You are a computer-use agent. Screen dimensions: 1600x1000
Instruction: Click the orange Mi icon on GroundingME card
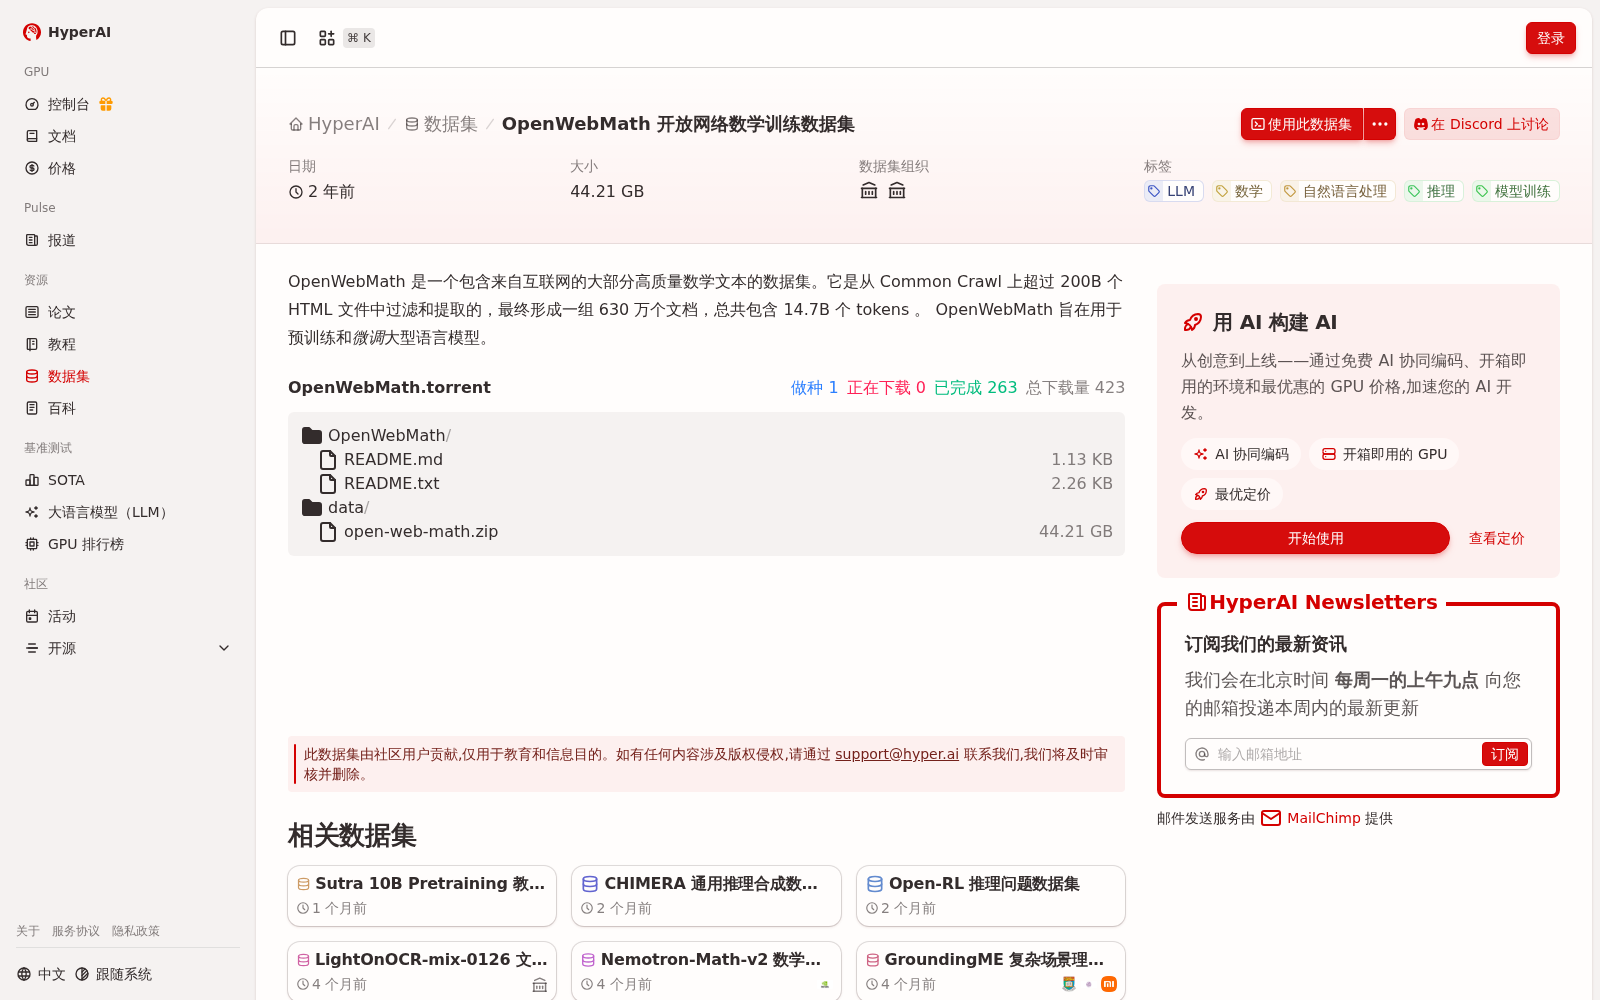(x=1109, y=984)
